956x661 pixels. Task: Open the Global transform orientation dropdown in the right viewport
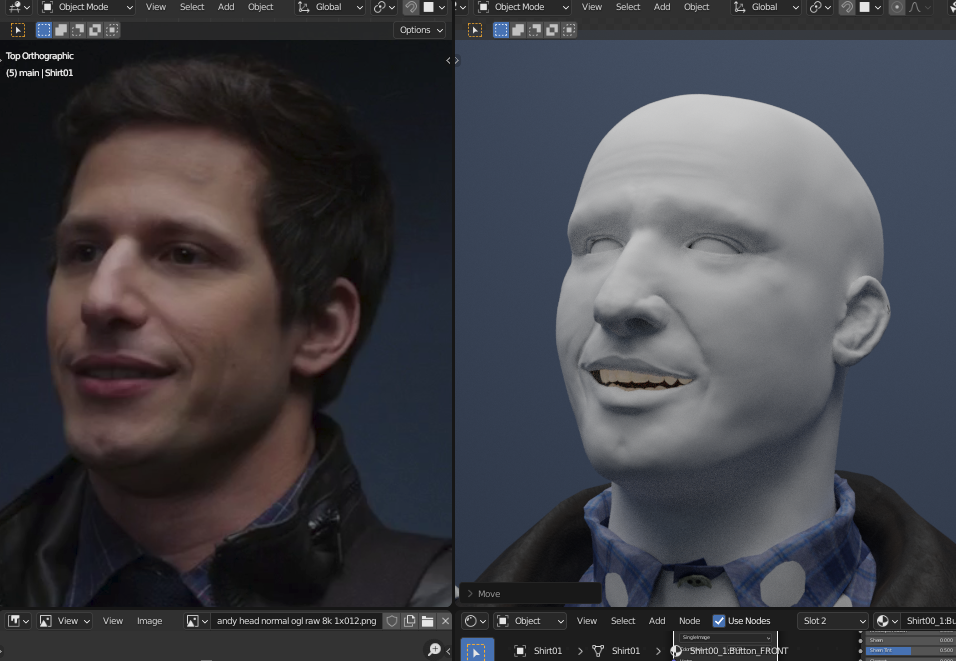(x=766, y=7)
